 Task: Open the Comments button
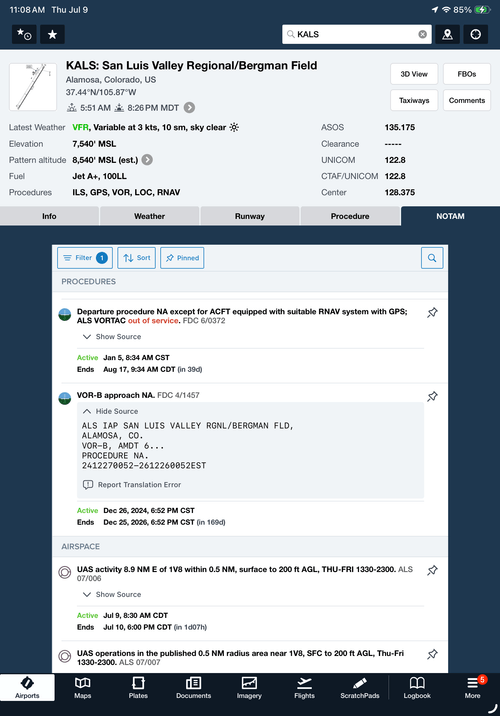pyautogui.click(x=467, y=100)
